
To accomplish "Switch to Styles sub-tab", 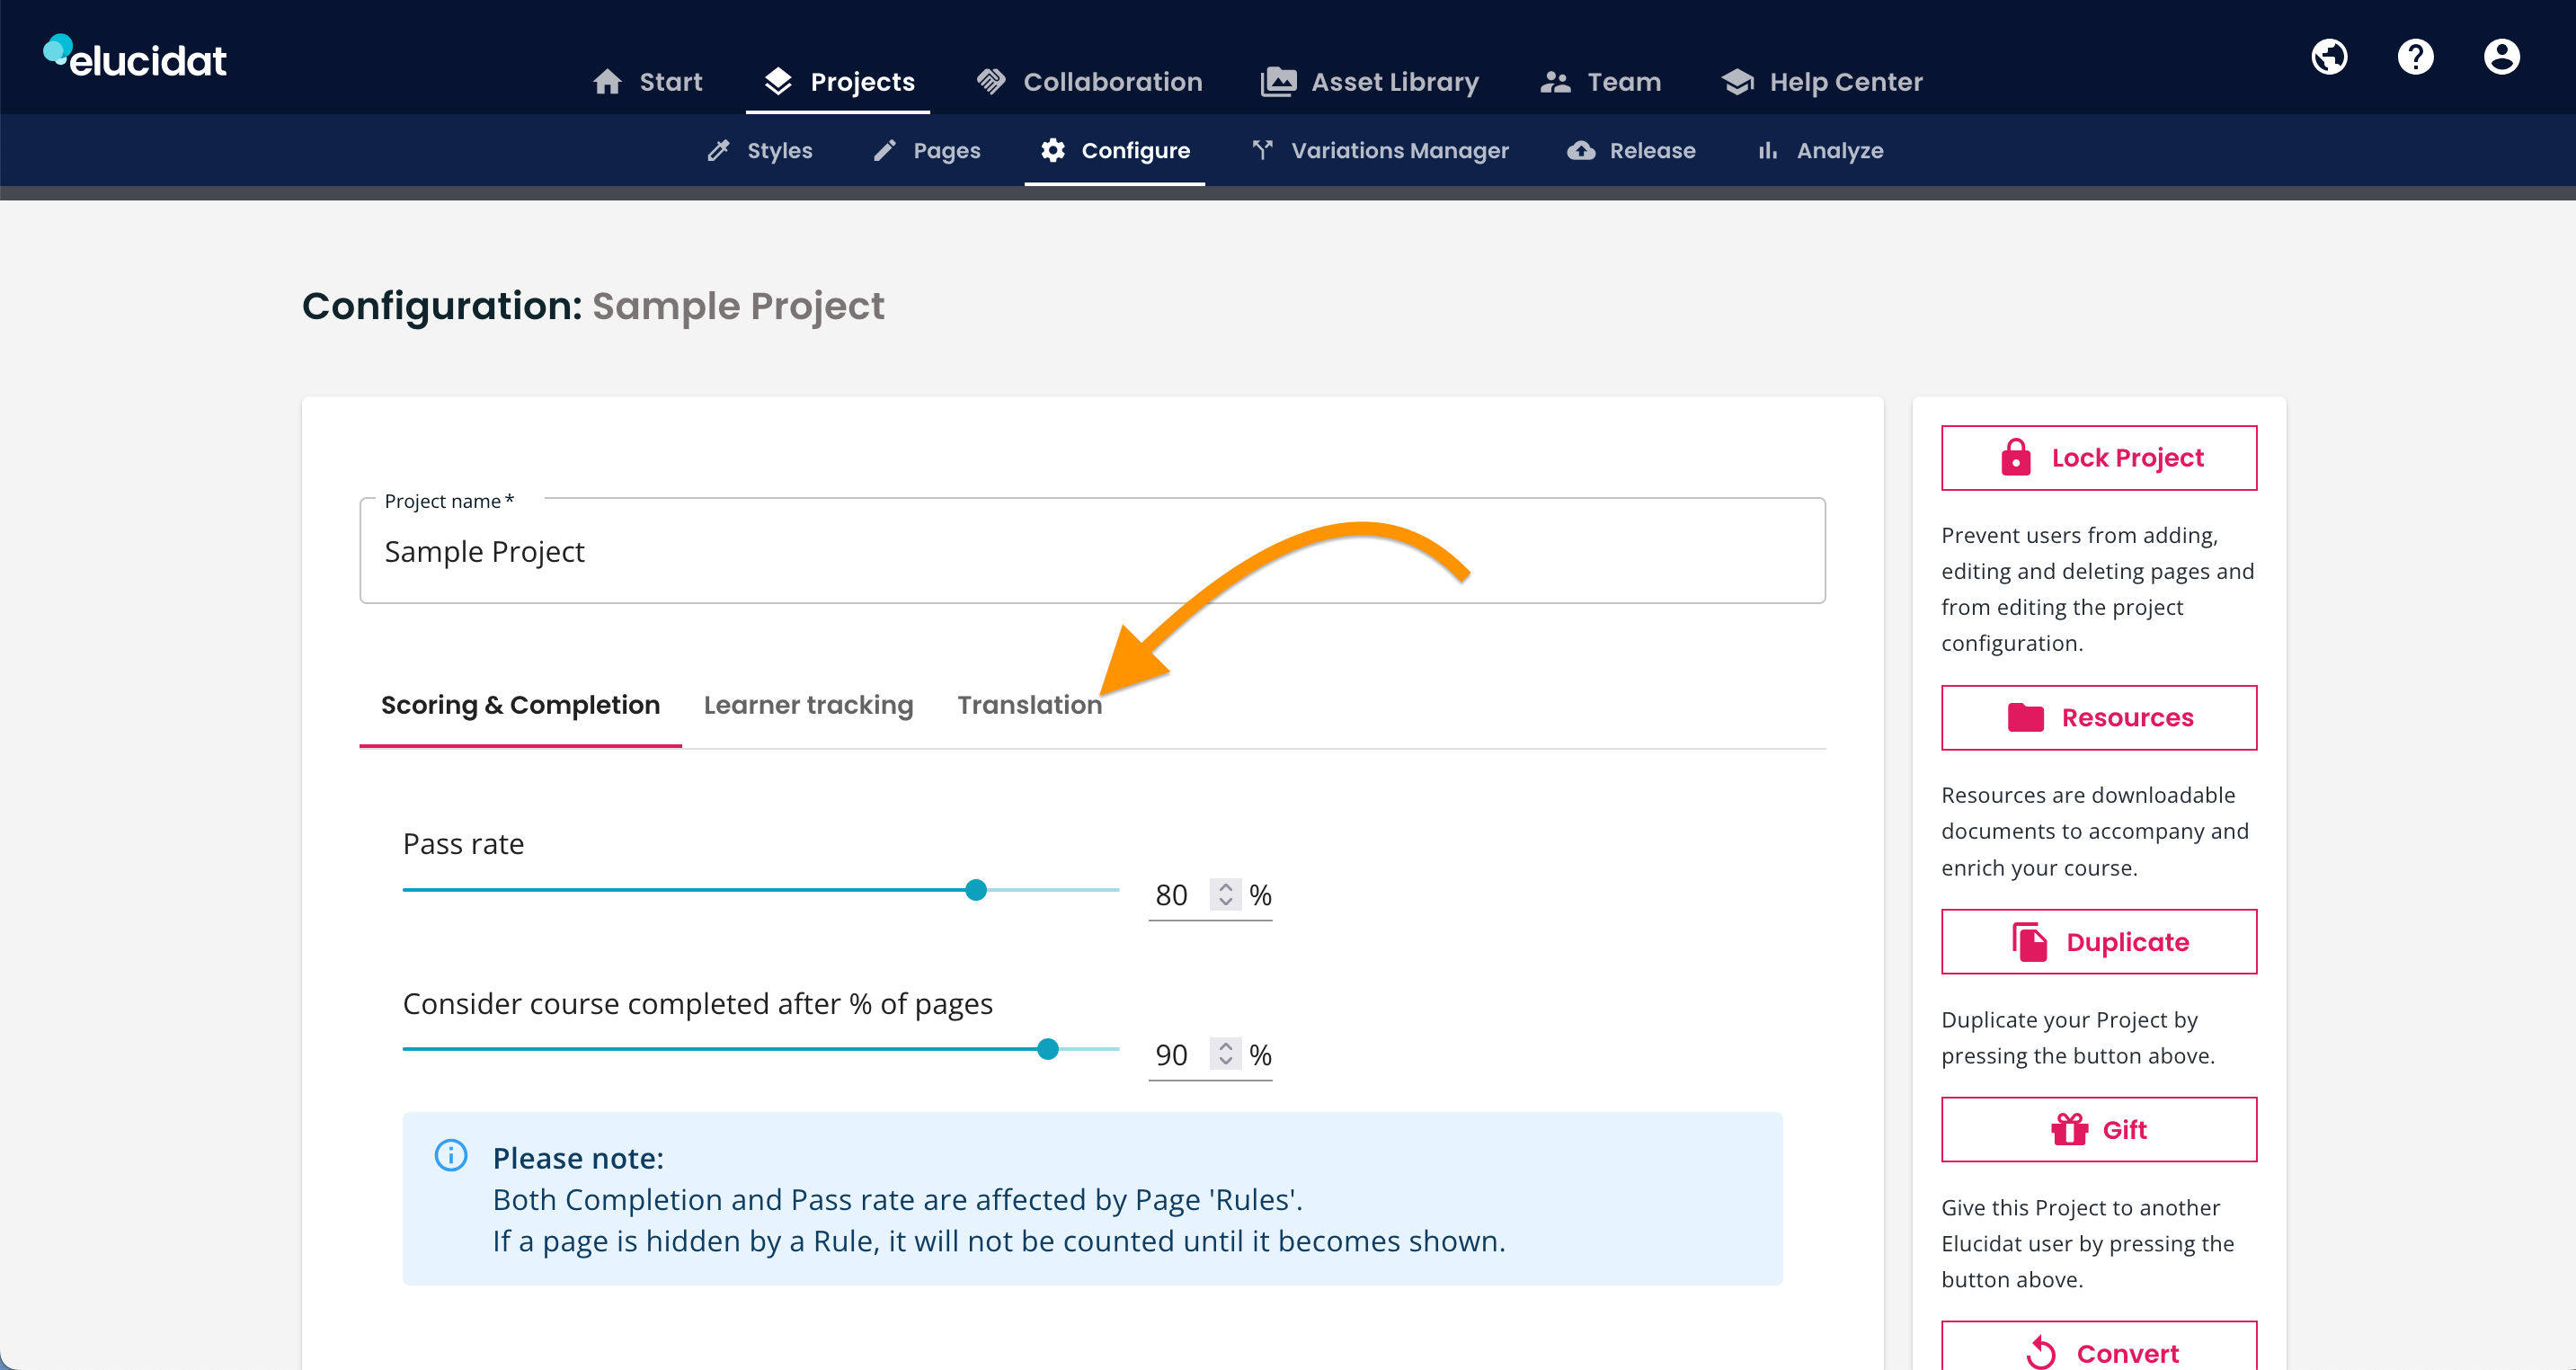I will point(760,151).
